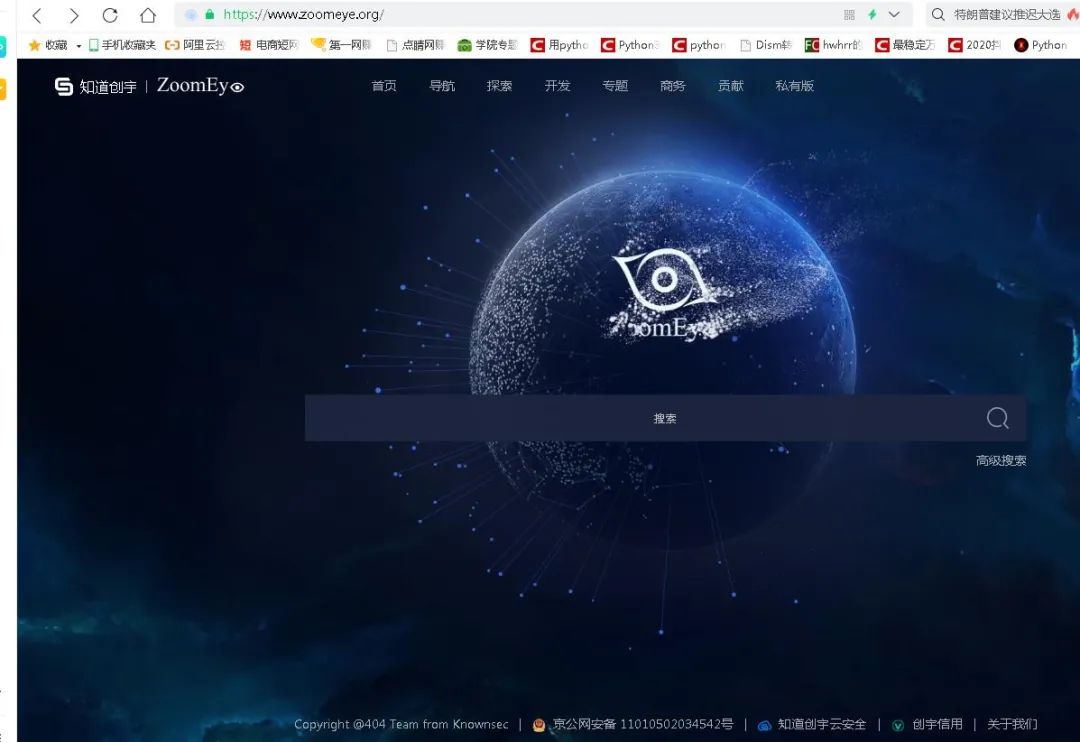Click the browser back arrow

pyautogui.click(x=37, y=15)
